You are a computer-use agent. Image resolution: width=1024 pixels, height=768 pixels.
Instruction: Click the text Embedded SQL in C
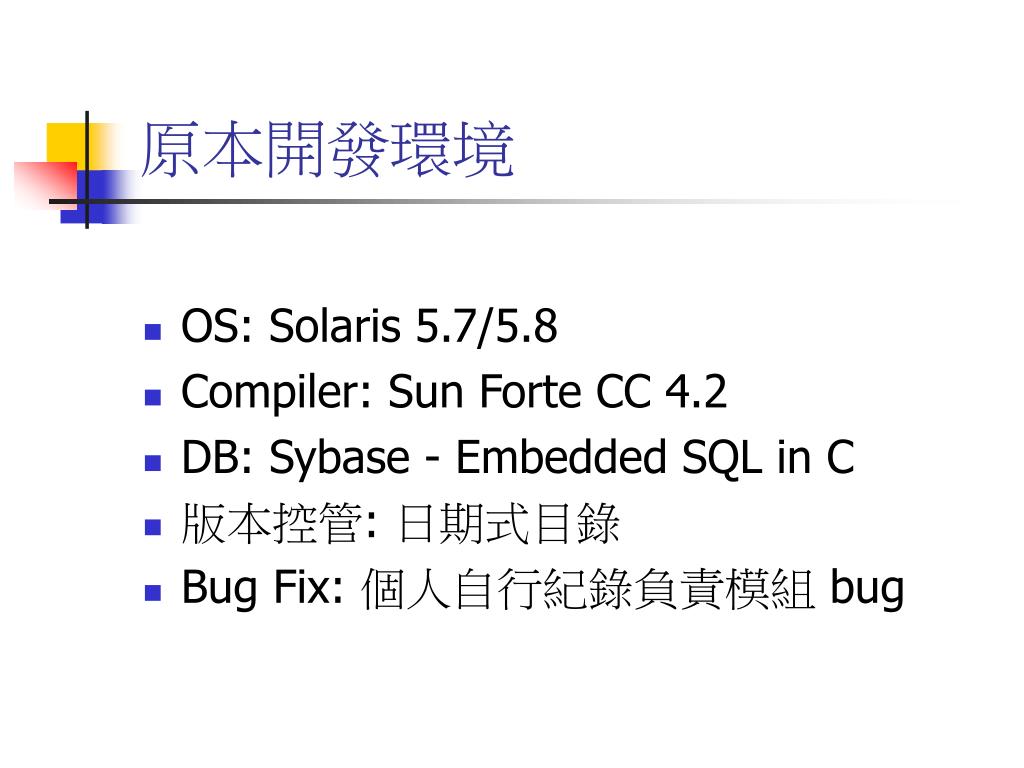pos(655,457)
